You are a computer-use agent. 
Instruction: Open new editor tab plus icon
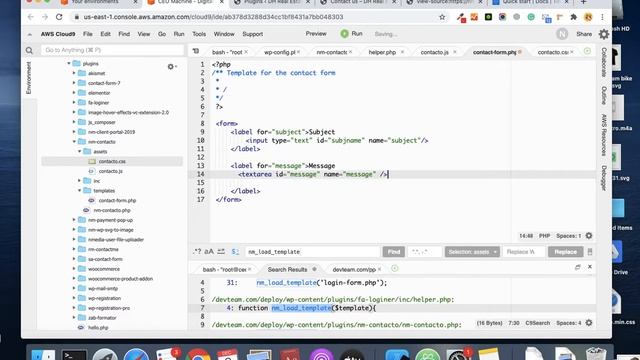coord(587,51)
